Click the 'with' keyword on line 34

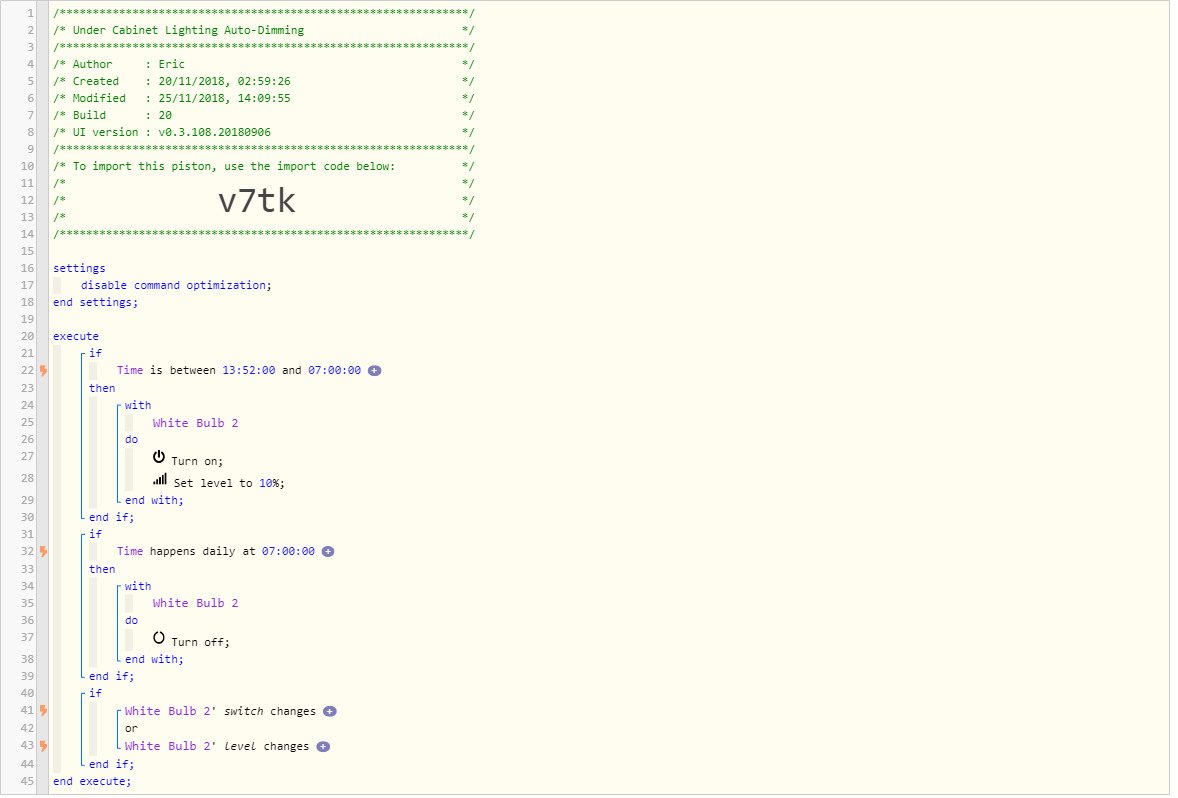(138, 587)
